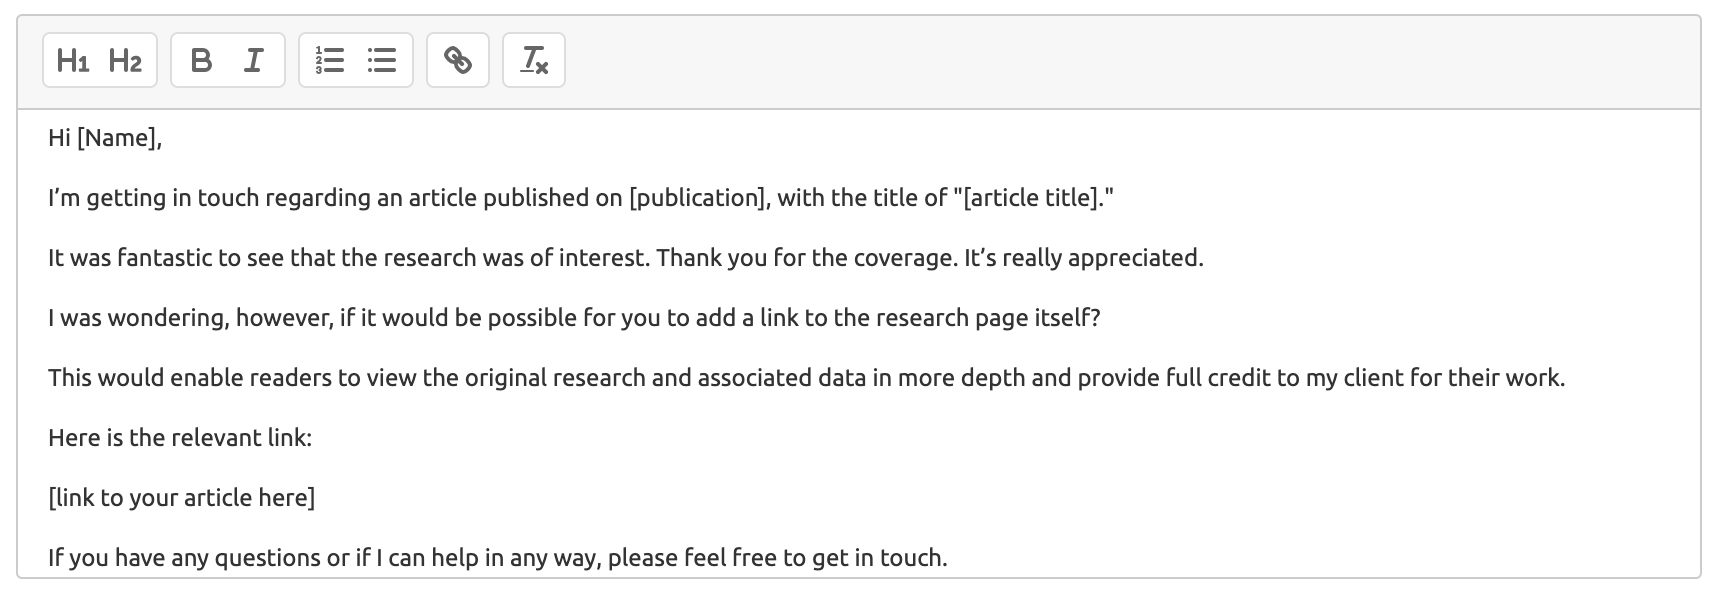
Task: Click the 'This would enable readers' paragraph
Action: click(x=807, y=378)
